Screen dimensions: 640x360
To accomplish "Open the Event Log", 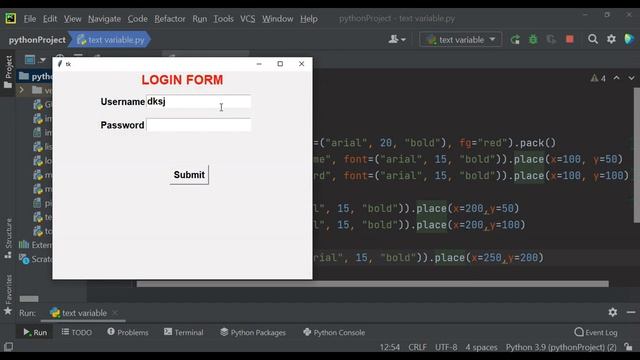I will point(596,332).
